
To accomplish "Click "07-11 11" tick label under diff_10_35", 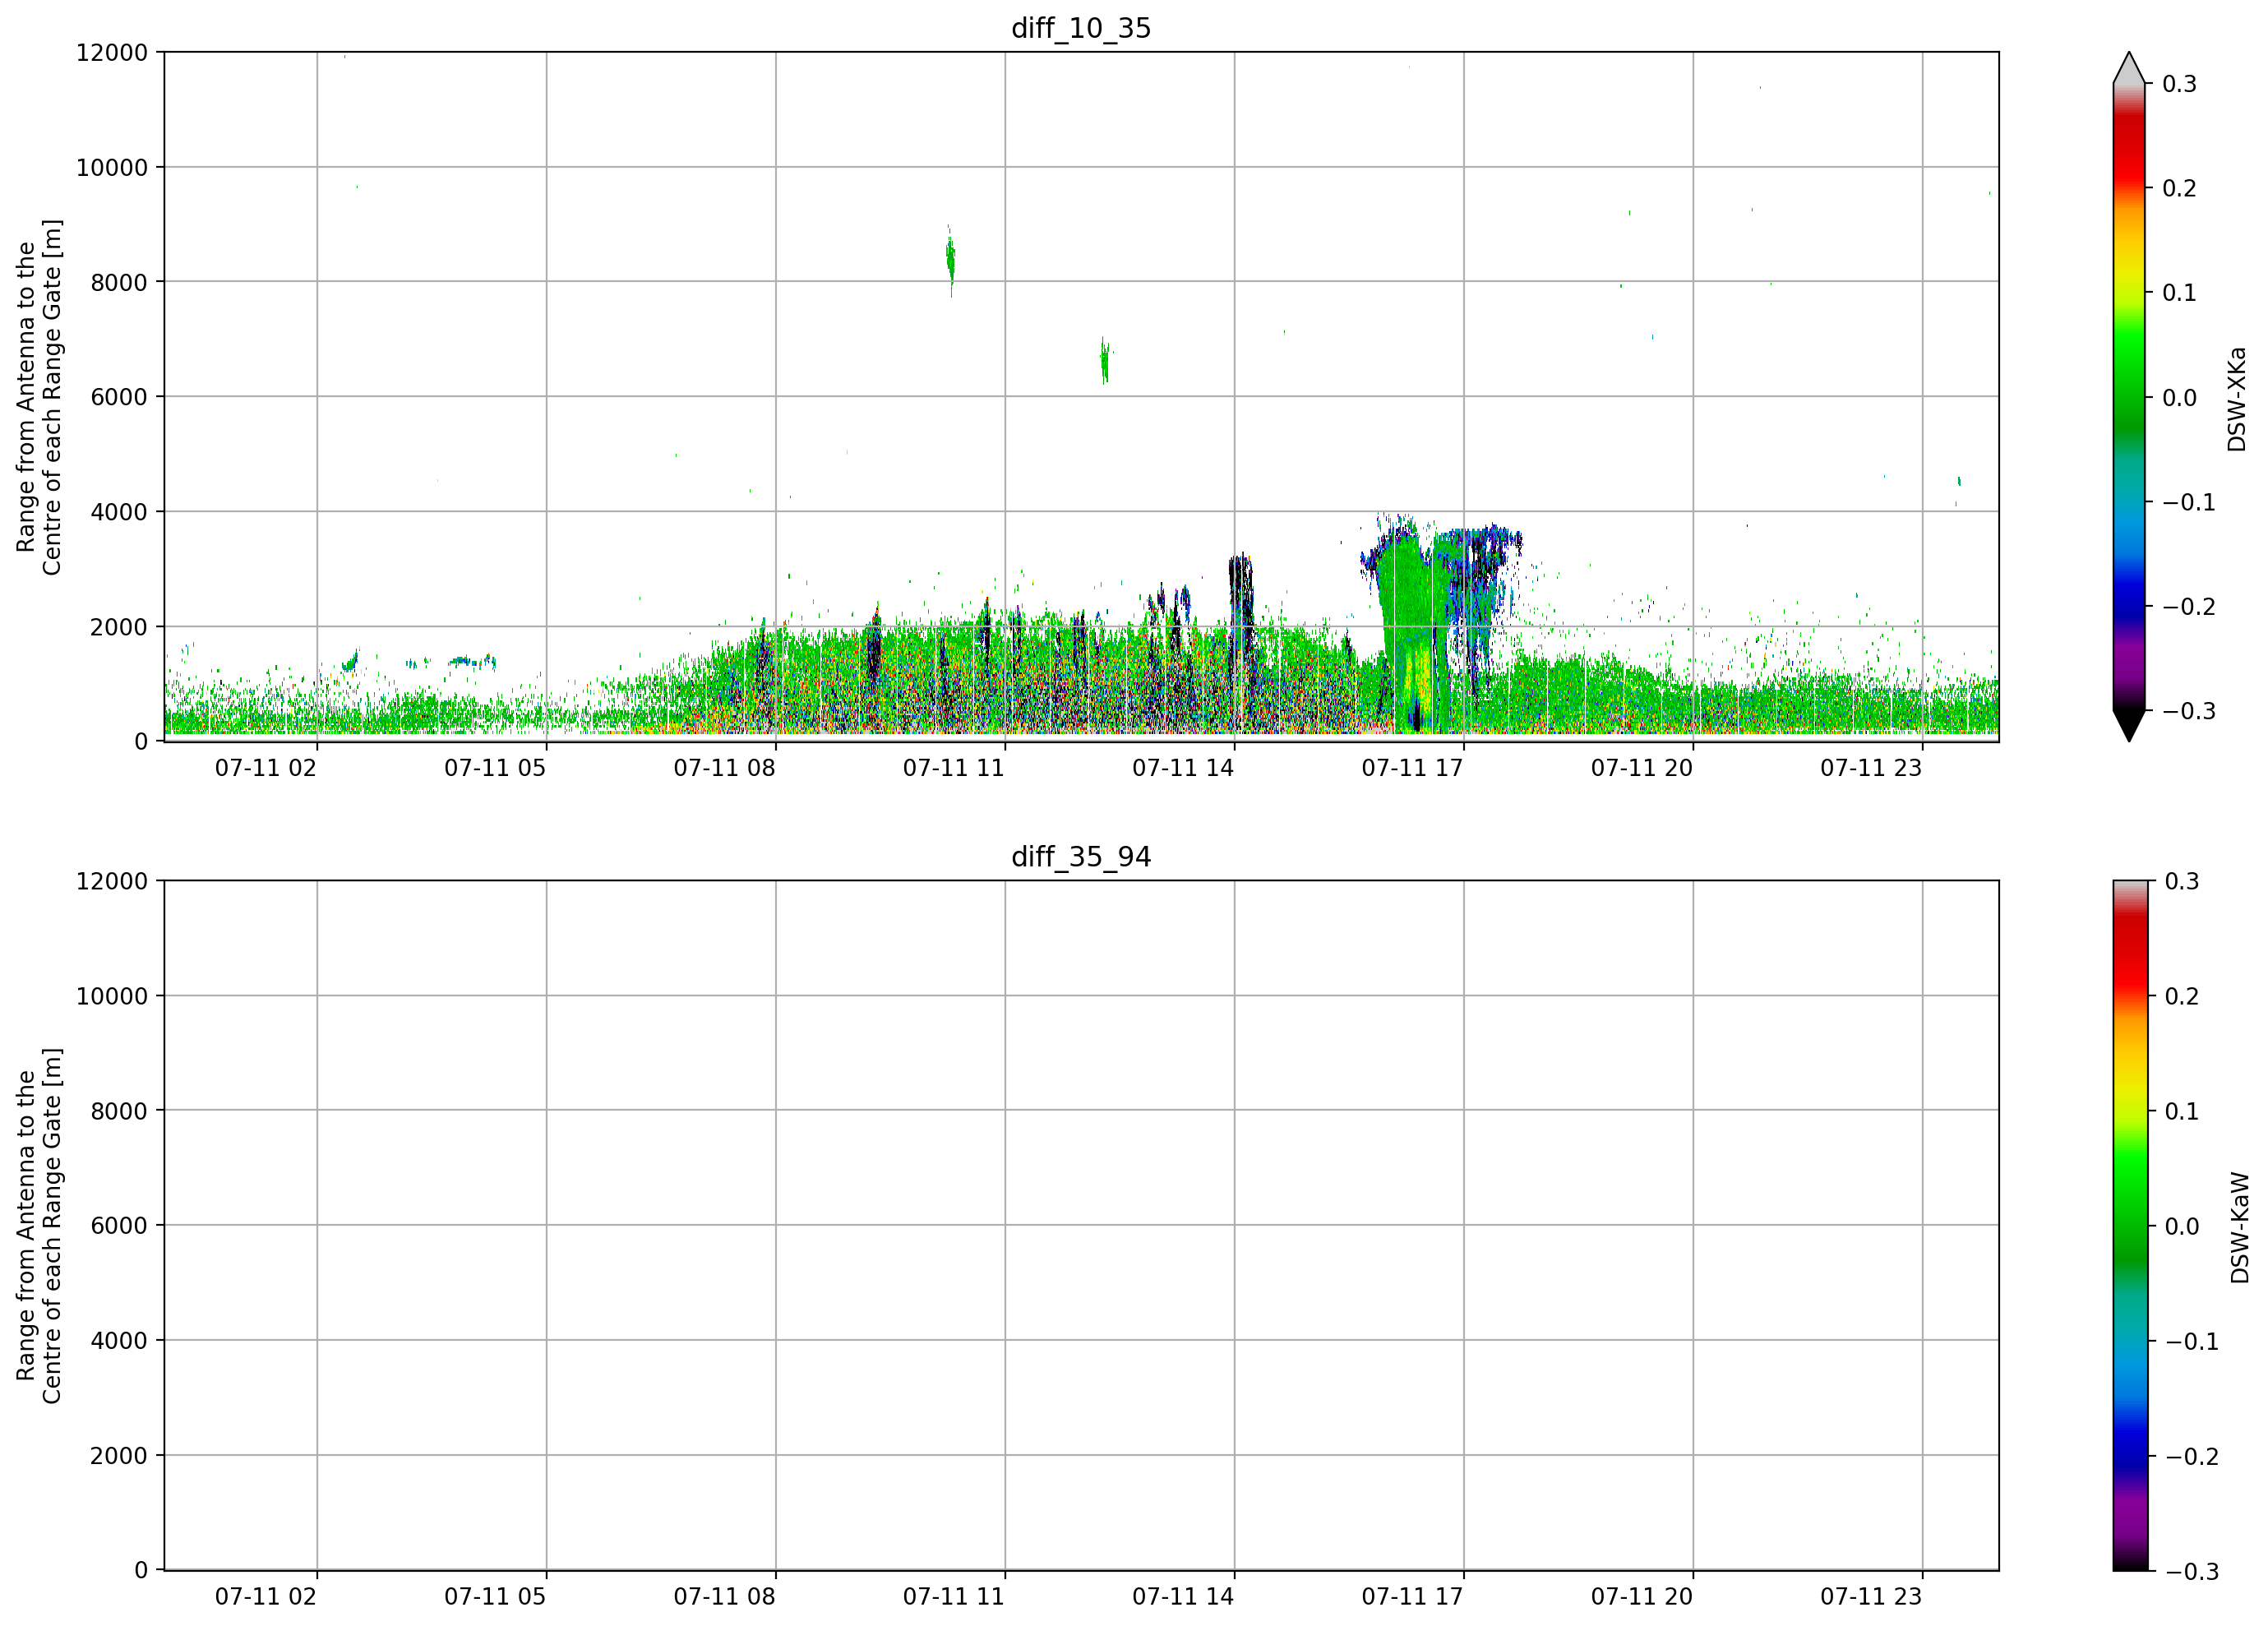I will click(x=954, y=768).
